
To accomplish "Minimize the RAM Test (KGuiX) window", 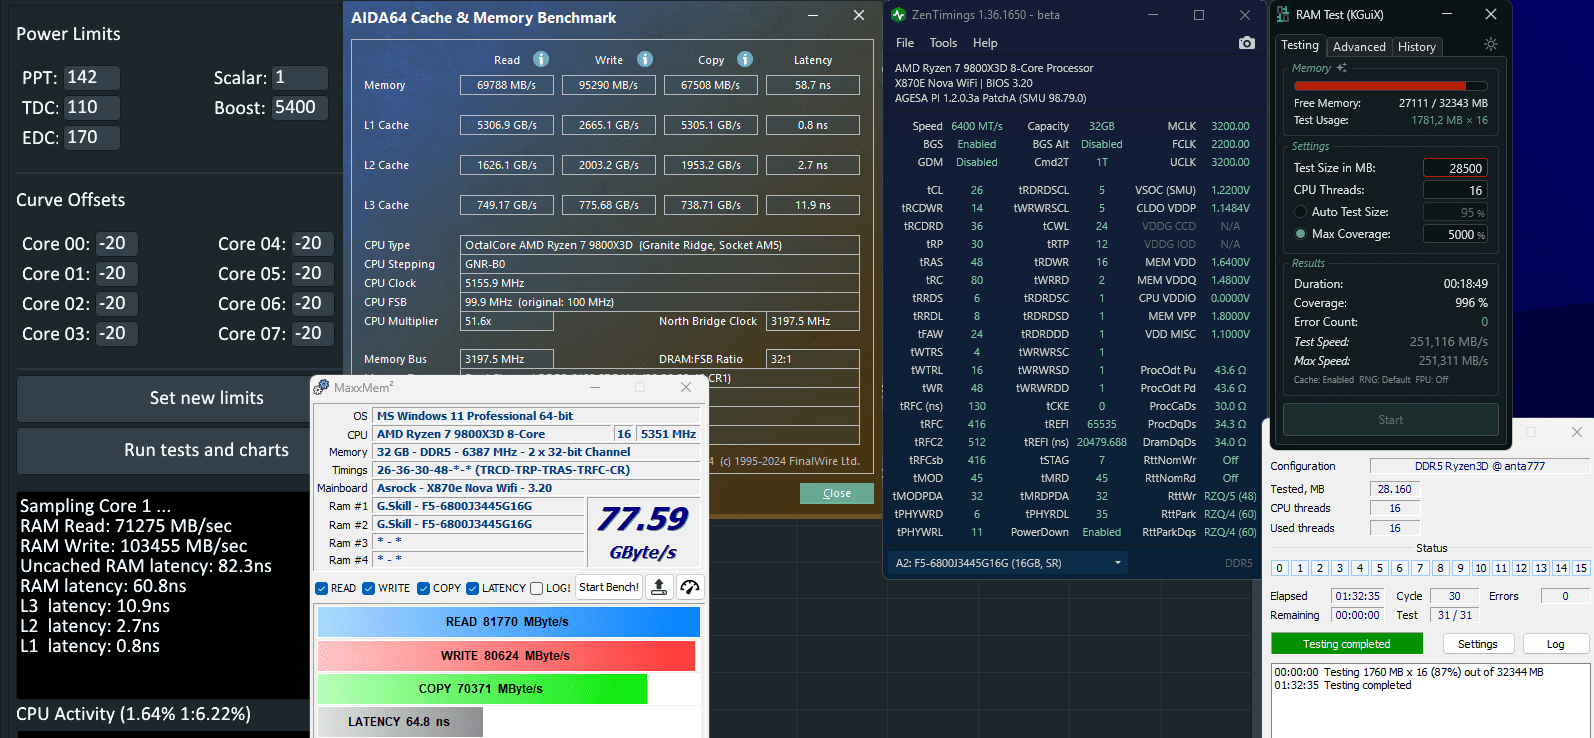I will tap(1446, 14).
